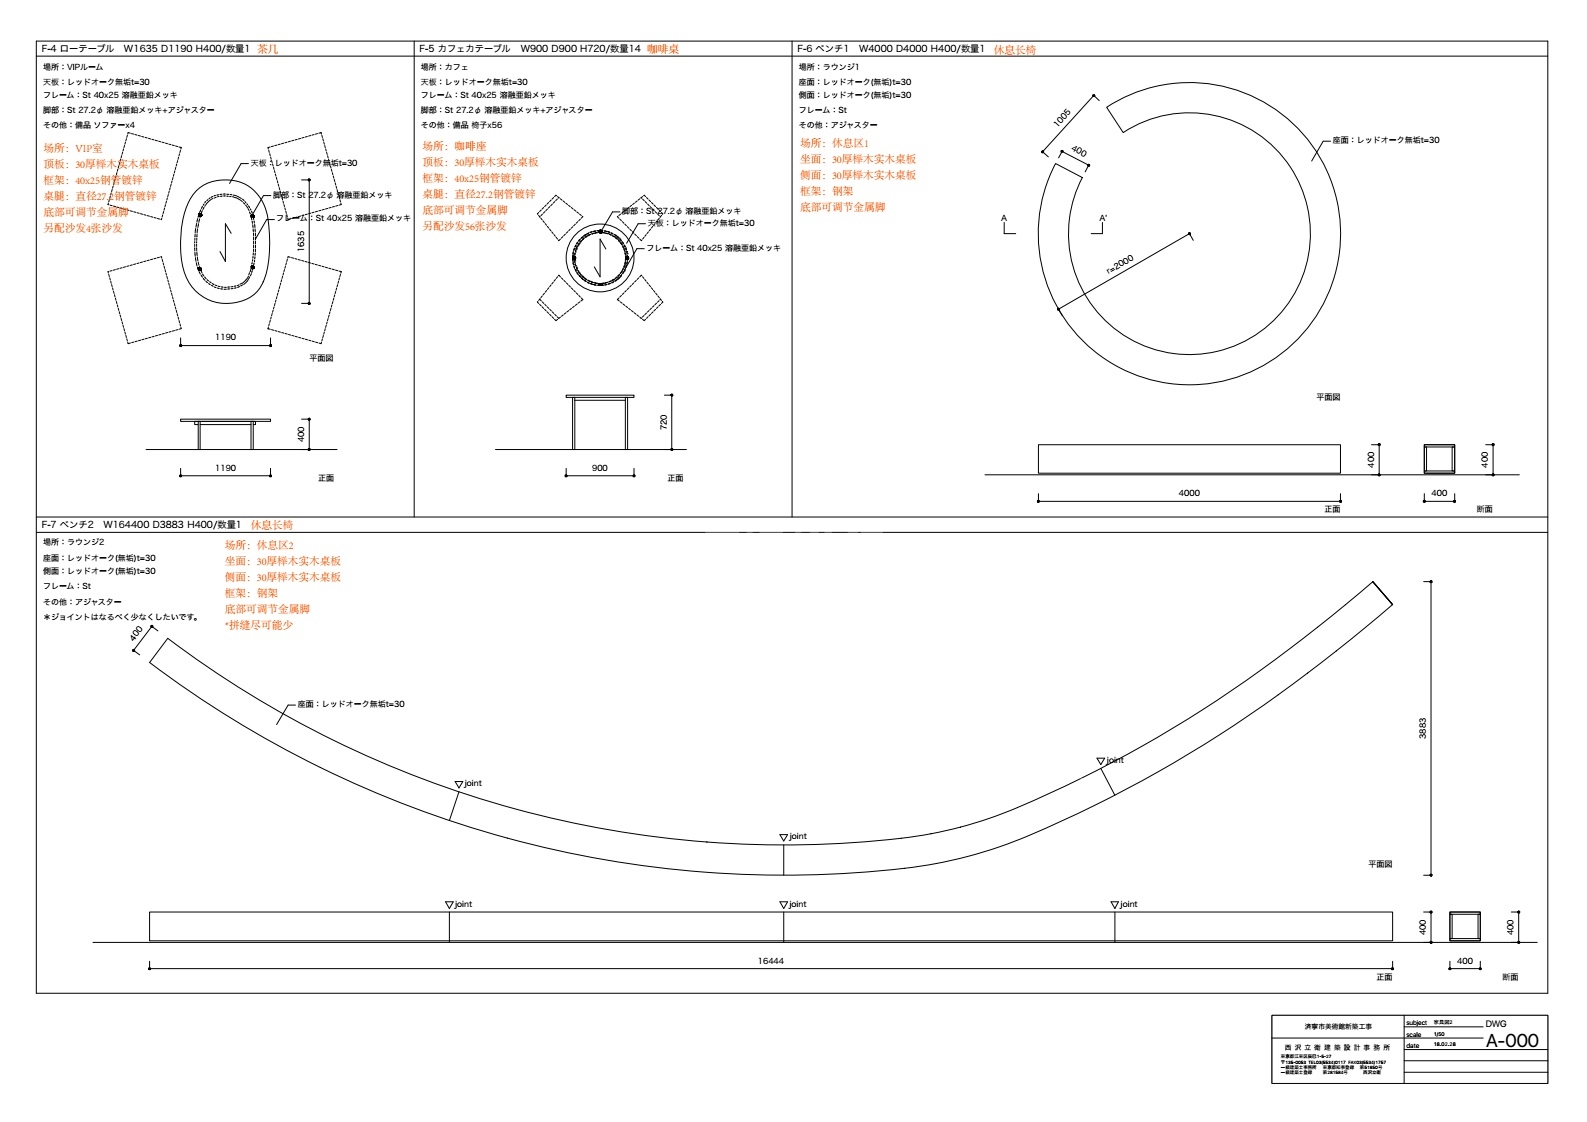Select 'その他：備品 ソファーx4' text
The image size is (1587, 1122).
coord(89,125)
